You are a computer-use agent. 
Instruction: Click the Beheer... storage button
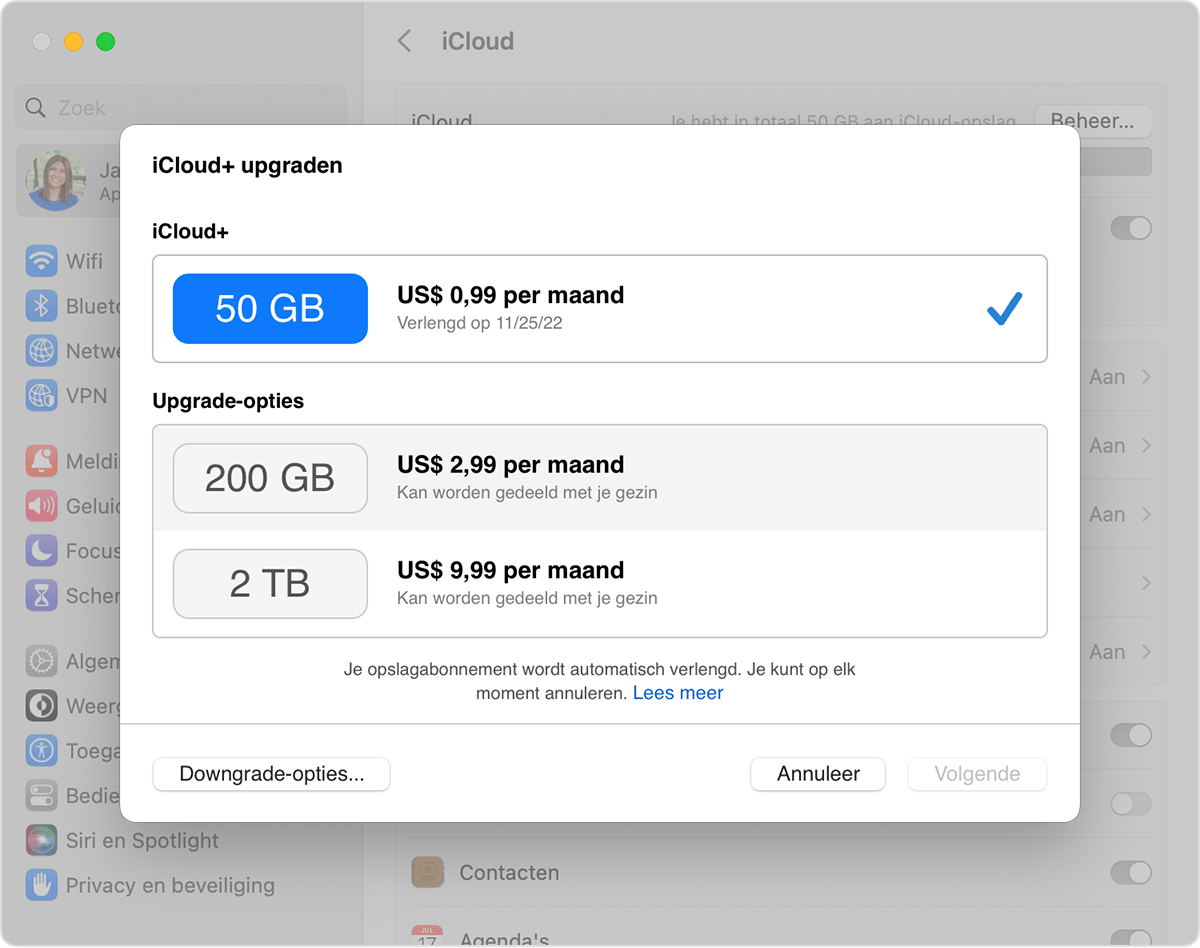1092,121
